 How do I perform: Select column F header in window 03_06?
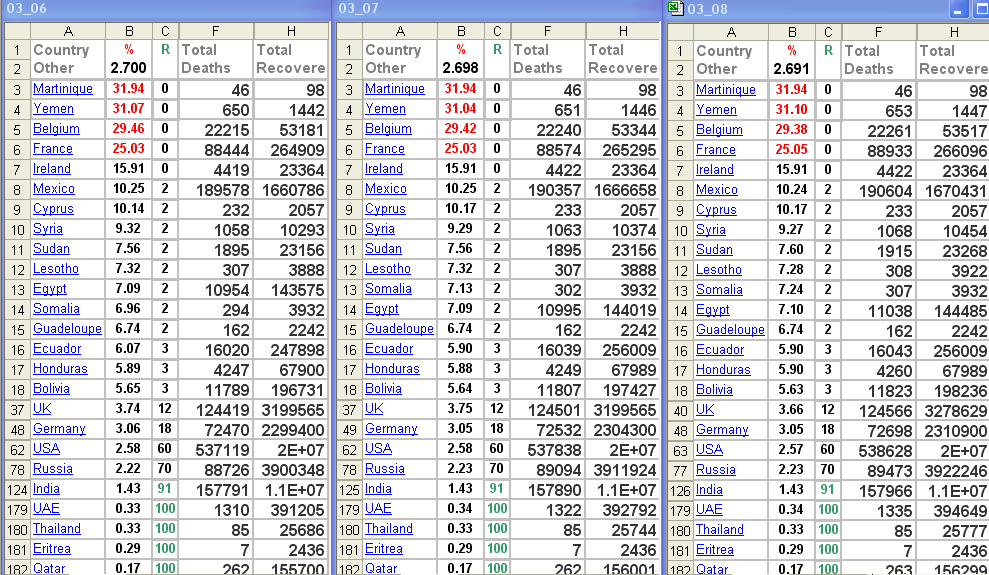point(216,31)
